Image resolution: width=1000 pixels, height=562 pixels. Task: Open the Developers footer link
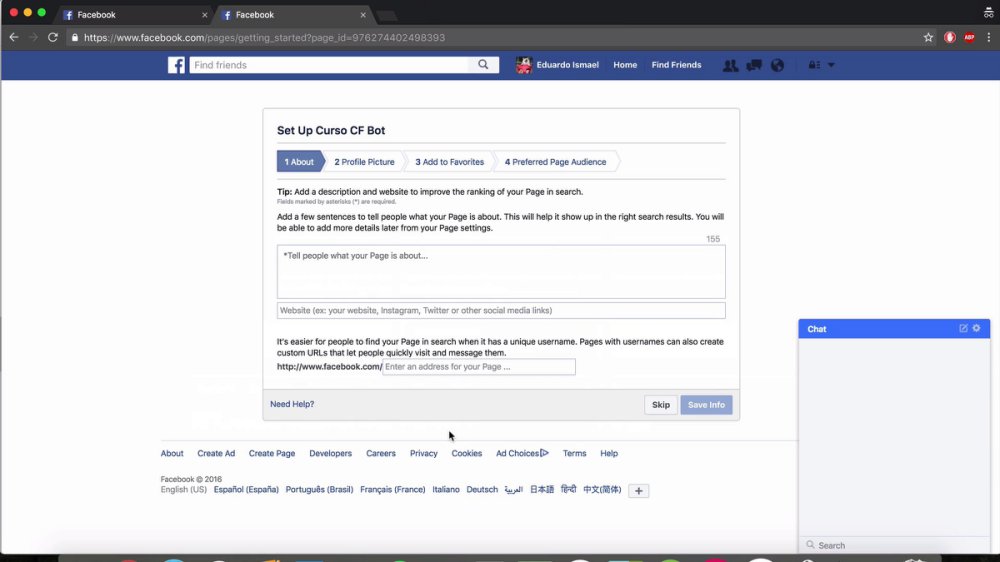click(x=330, y=454)
